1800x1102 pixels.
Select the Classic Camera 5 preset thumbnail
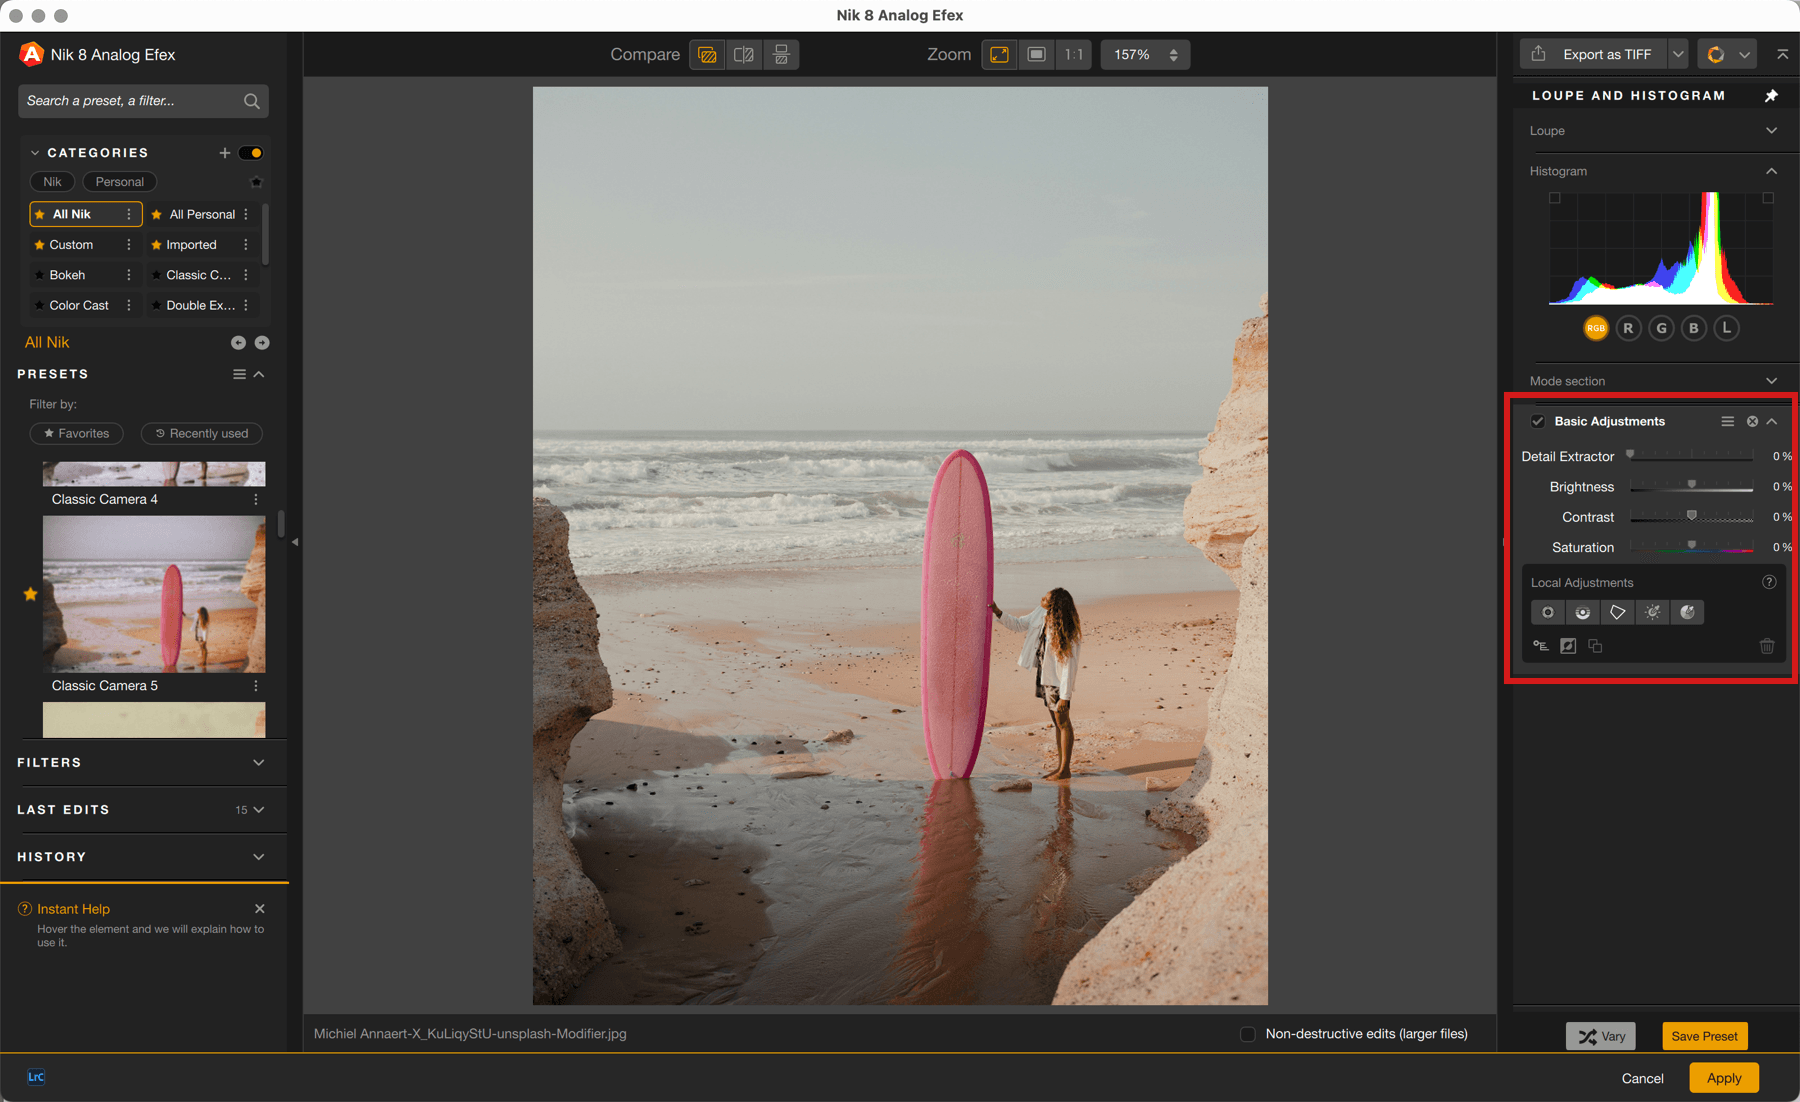(x=154, y=594)
